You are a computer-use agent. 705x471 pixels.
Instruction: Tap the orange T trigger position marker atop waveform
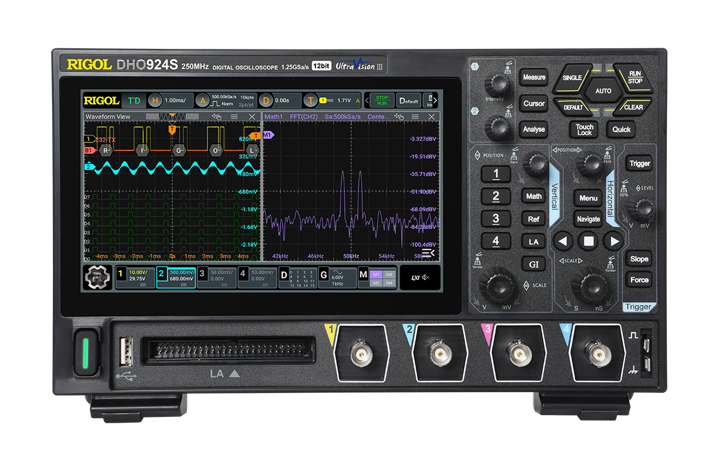(x=172, y=130)
